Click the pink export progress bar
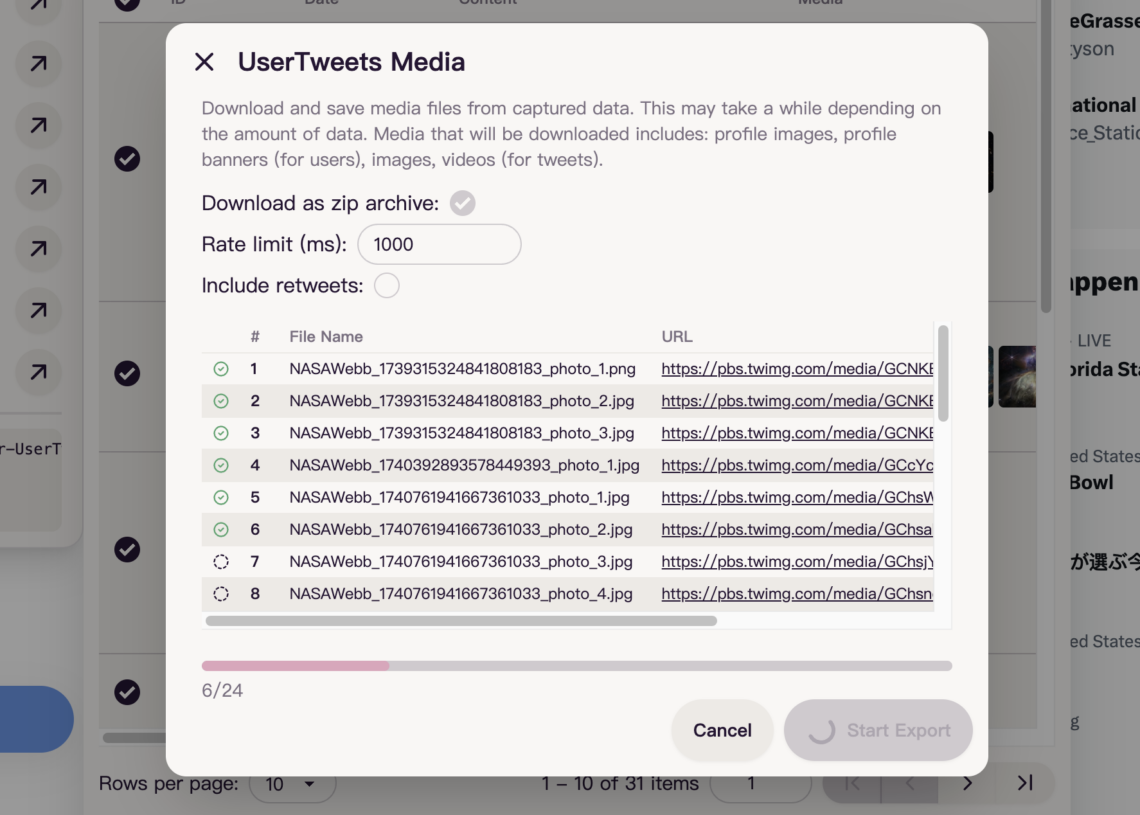The height and width of the screenshot is (815, 1140). [x=295, y=664]
